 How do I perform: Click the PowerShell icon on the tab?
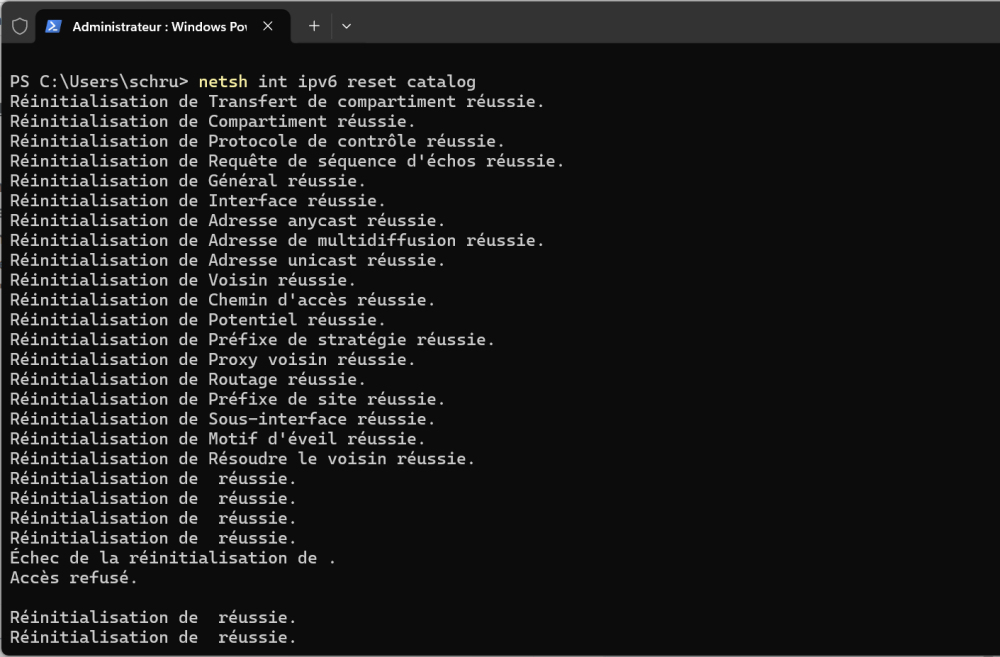click(55, 27)
